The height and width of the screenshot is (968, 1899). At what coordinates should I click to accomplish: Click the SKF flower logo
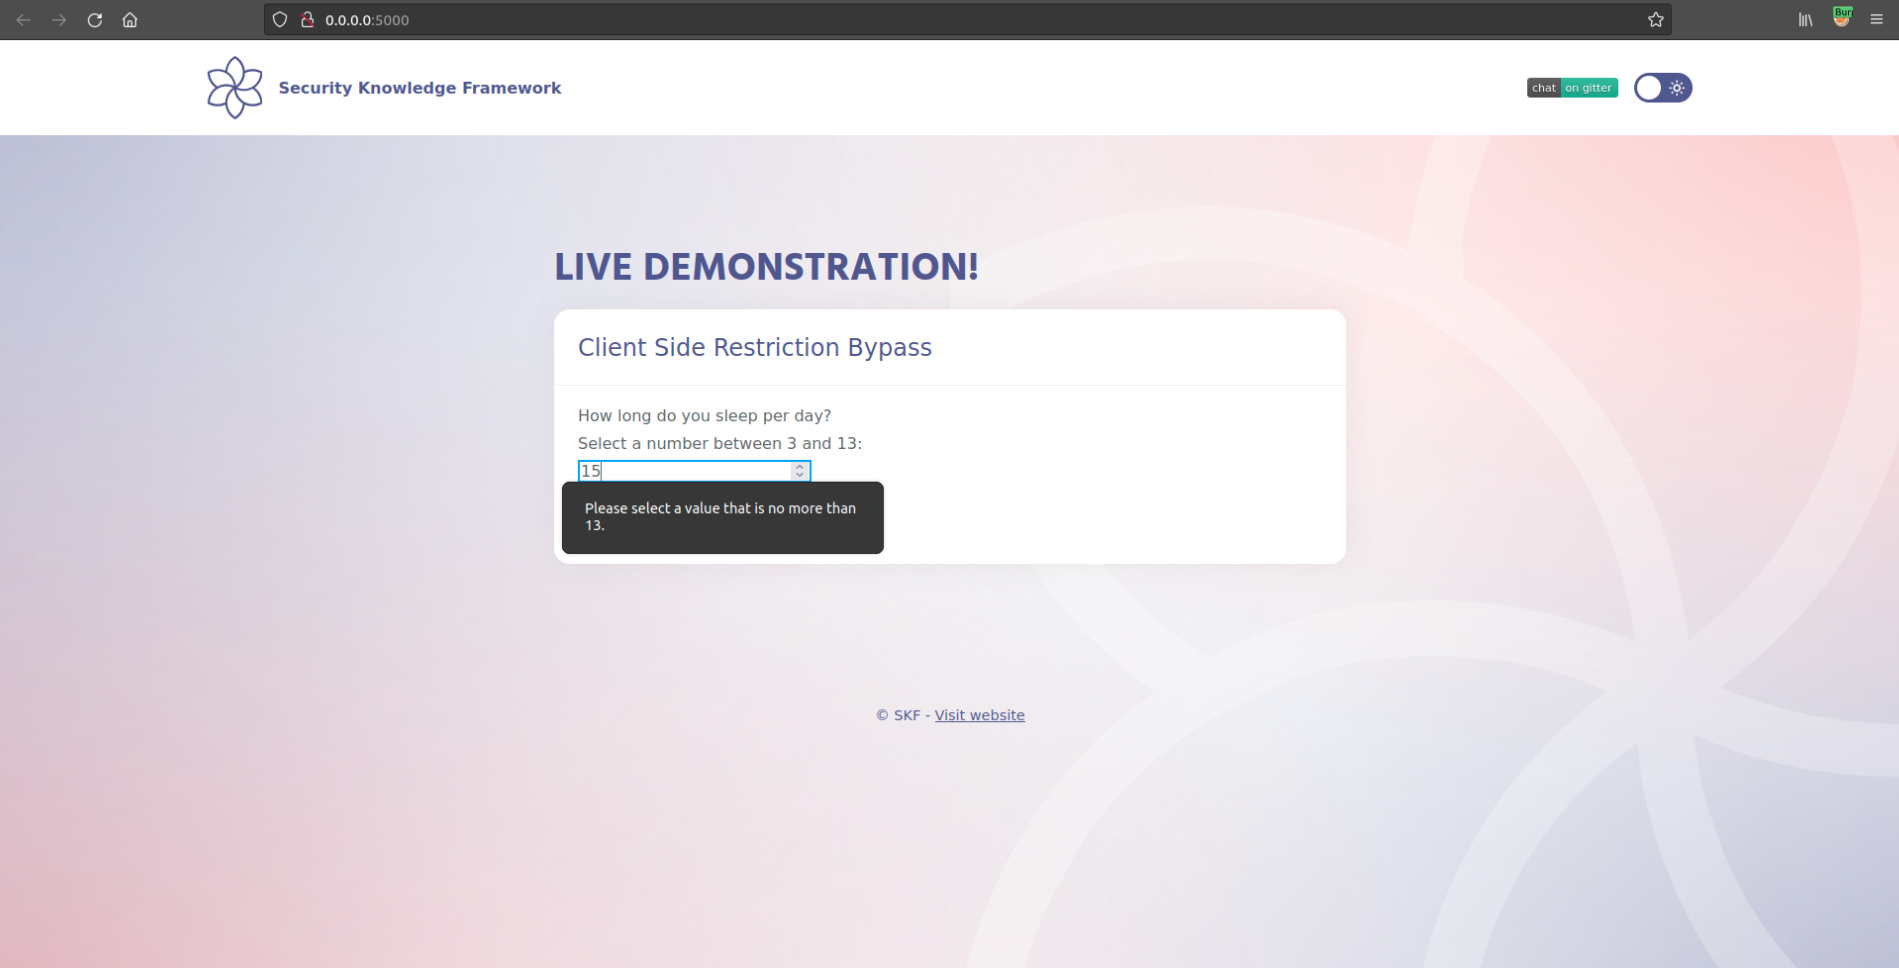coord(235,88)
